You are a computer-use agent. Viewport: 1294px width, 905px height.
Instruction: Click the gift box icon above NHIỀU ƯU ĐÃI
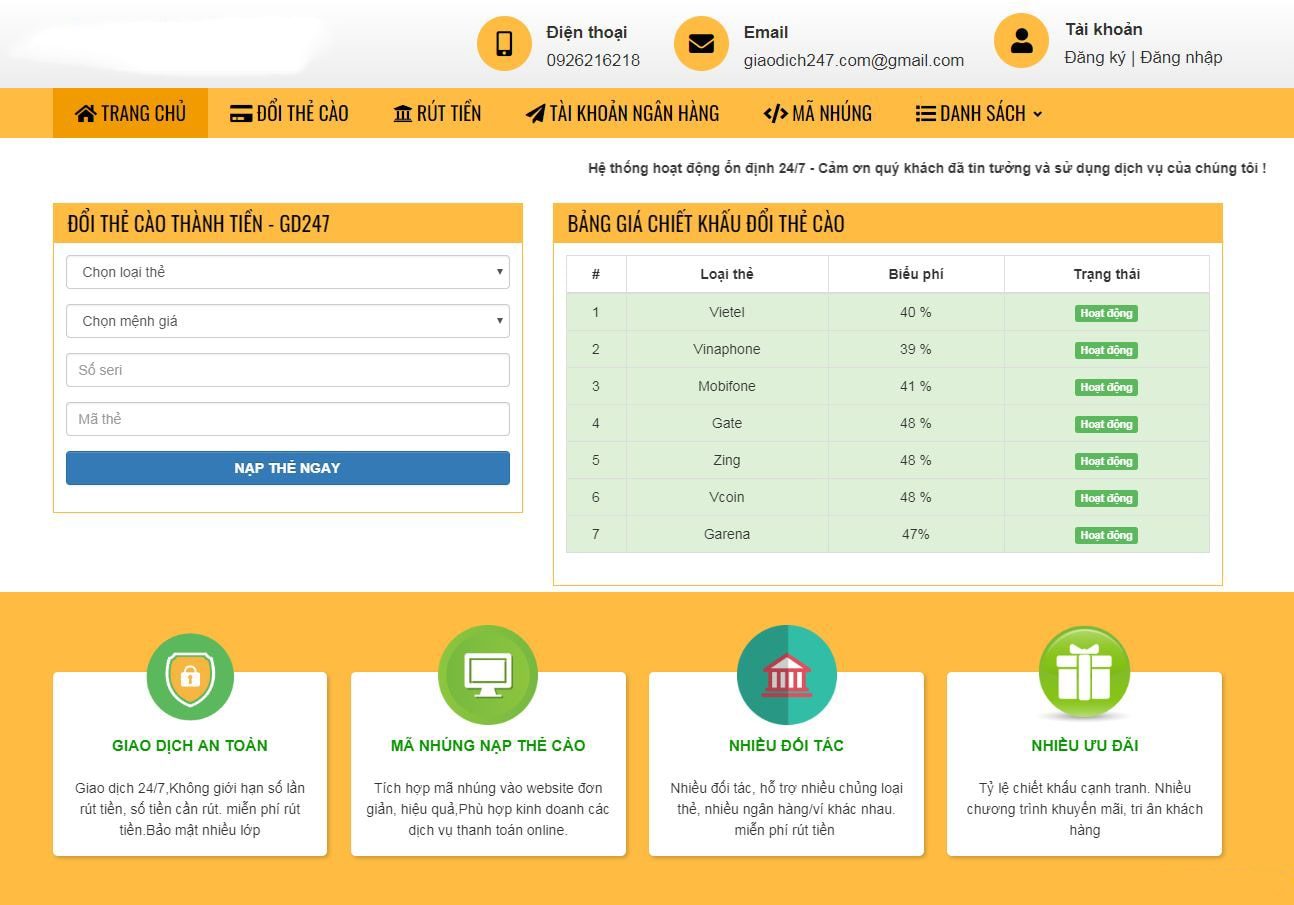tap(1085, 674)
